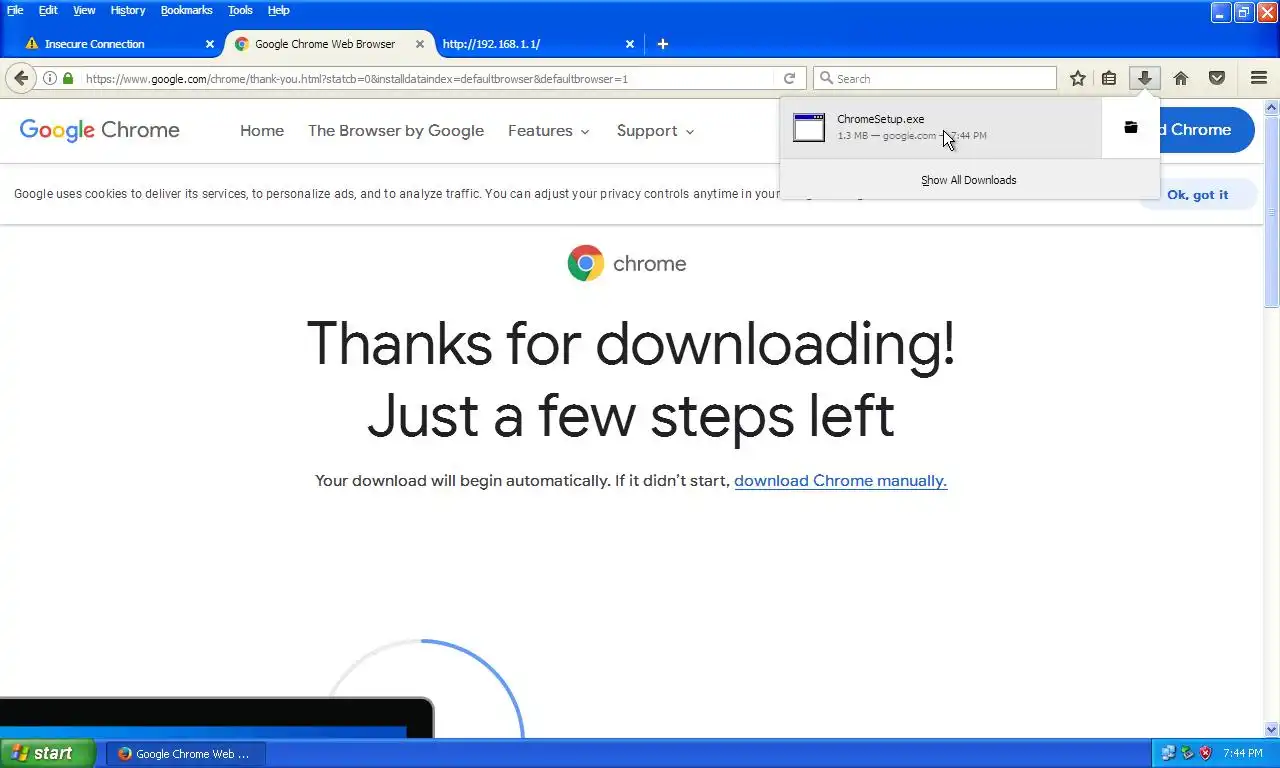Open the Help menu
The image size is (1280, 768).
(278, 10)
